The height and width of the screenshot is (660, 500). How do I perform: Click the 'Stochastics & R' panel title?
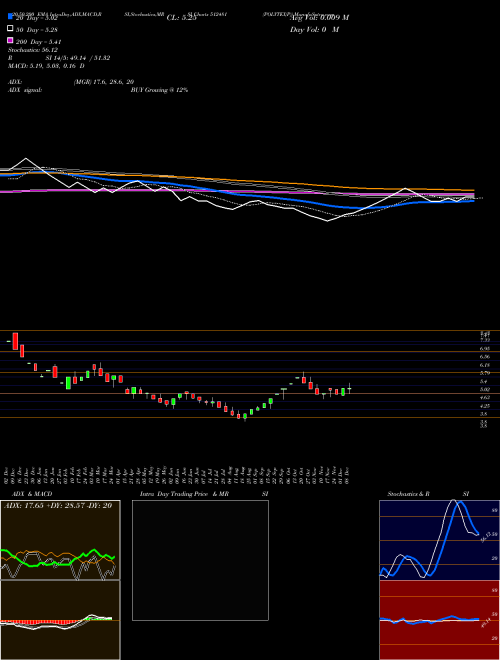pos(408,494)
